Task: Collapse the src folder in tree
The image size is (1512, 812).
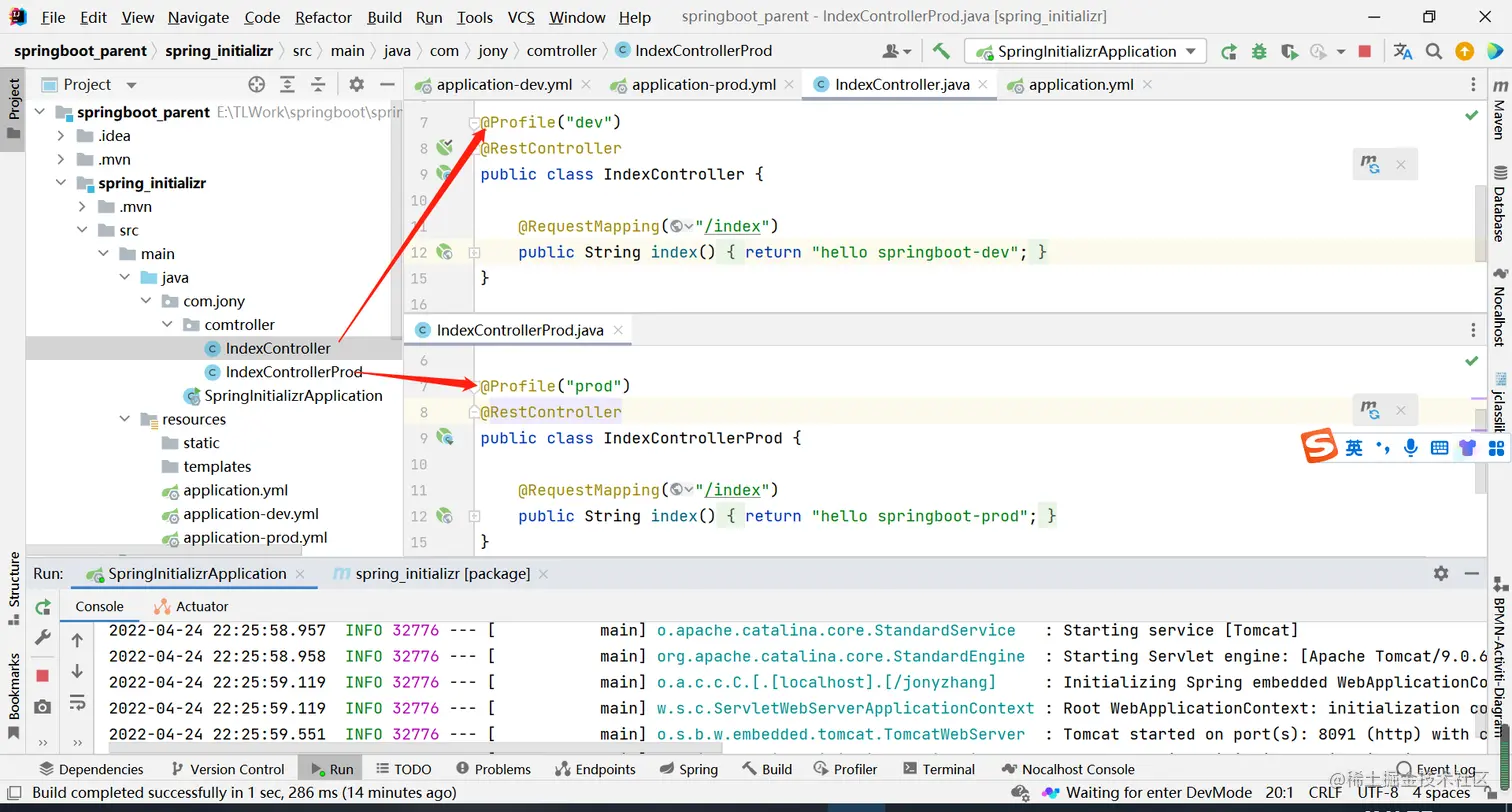Action: [82, 230]
